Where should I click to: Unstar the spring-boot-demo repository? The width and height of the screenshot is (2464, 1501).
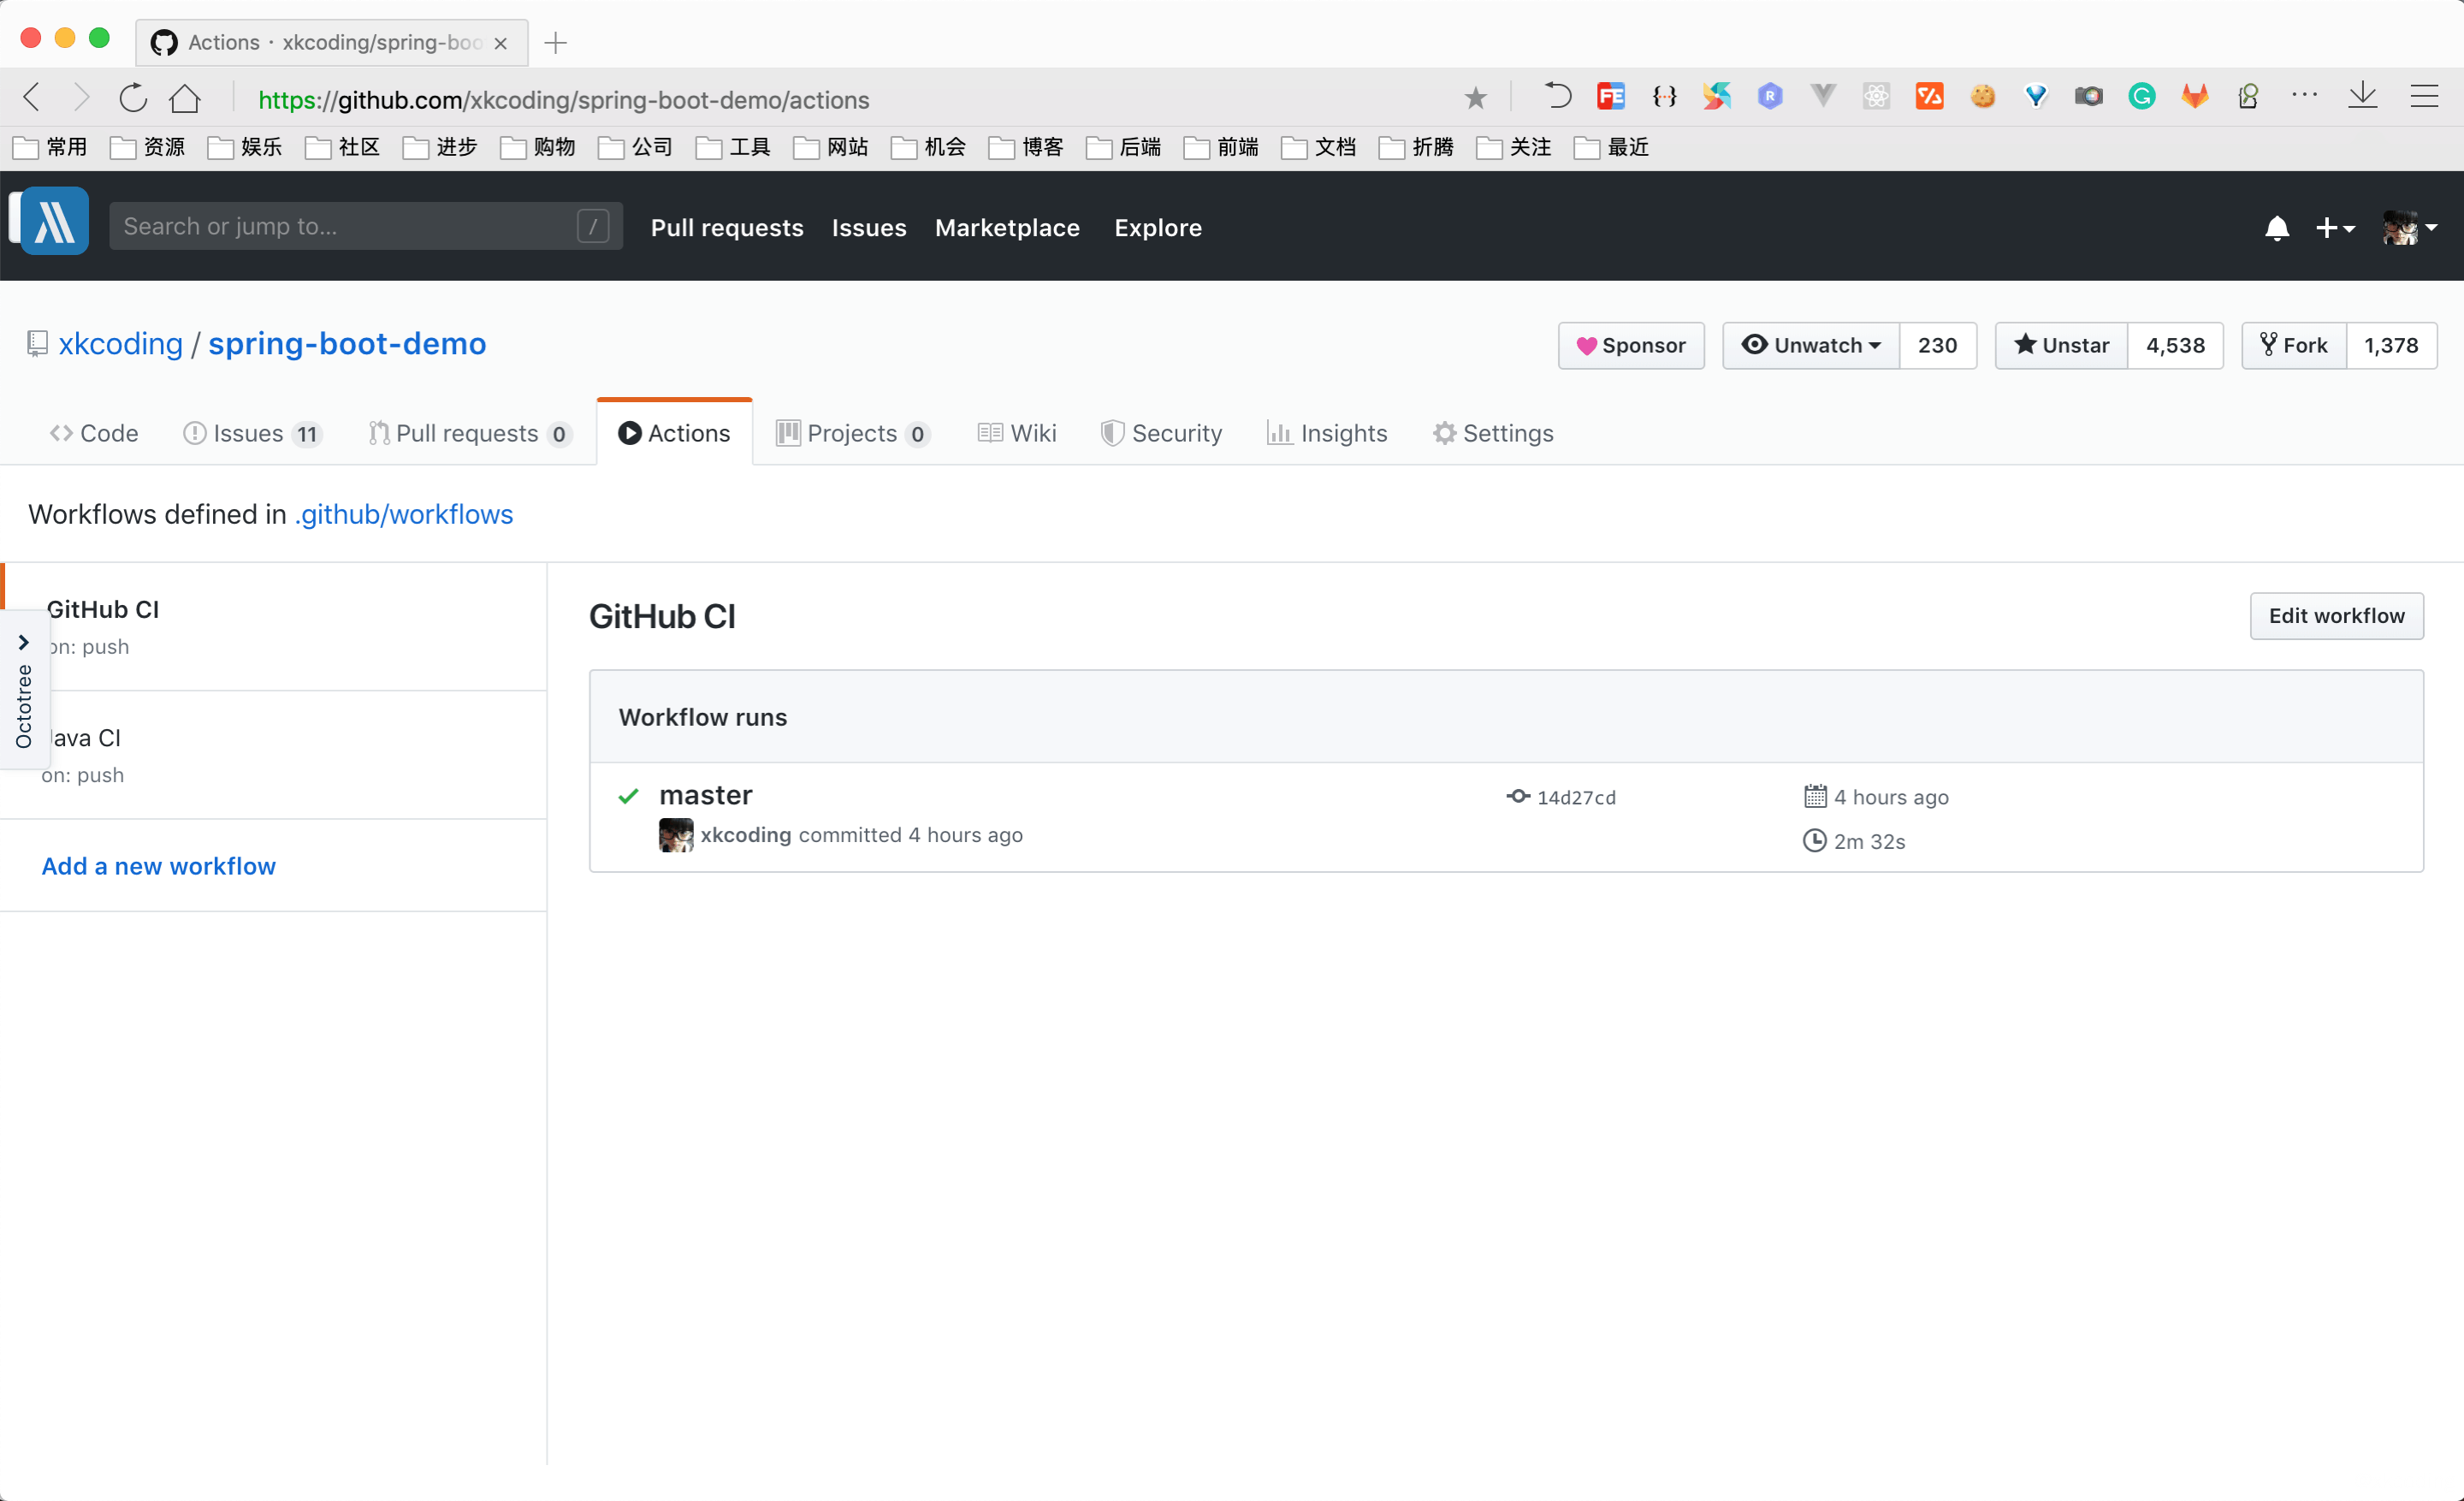pos(2060,345)
